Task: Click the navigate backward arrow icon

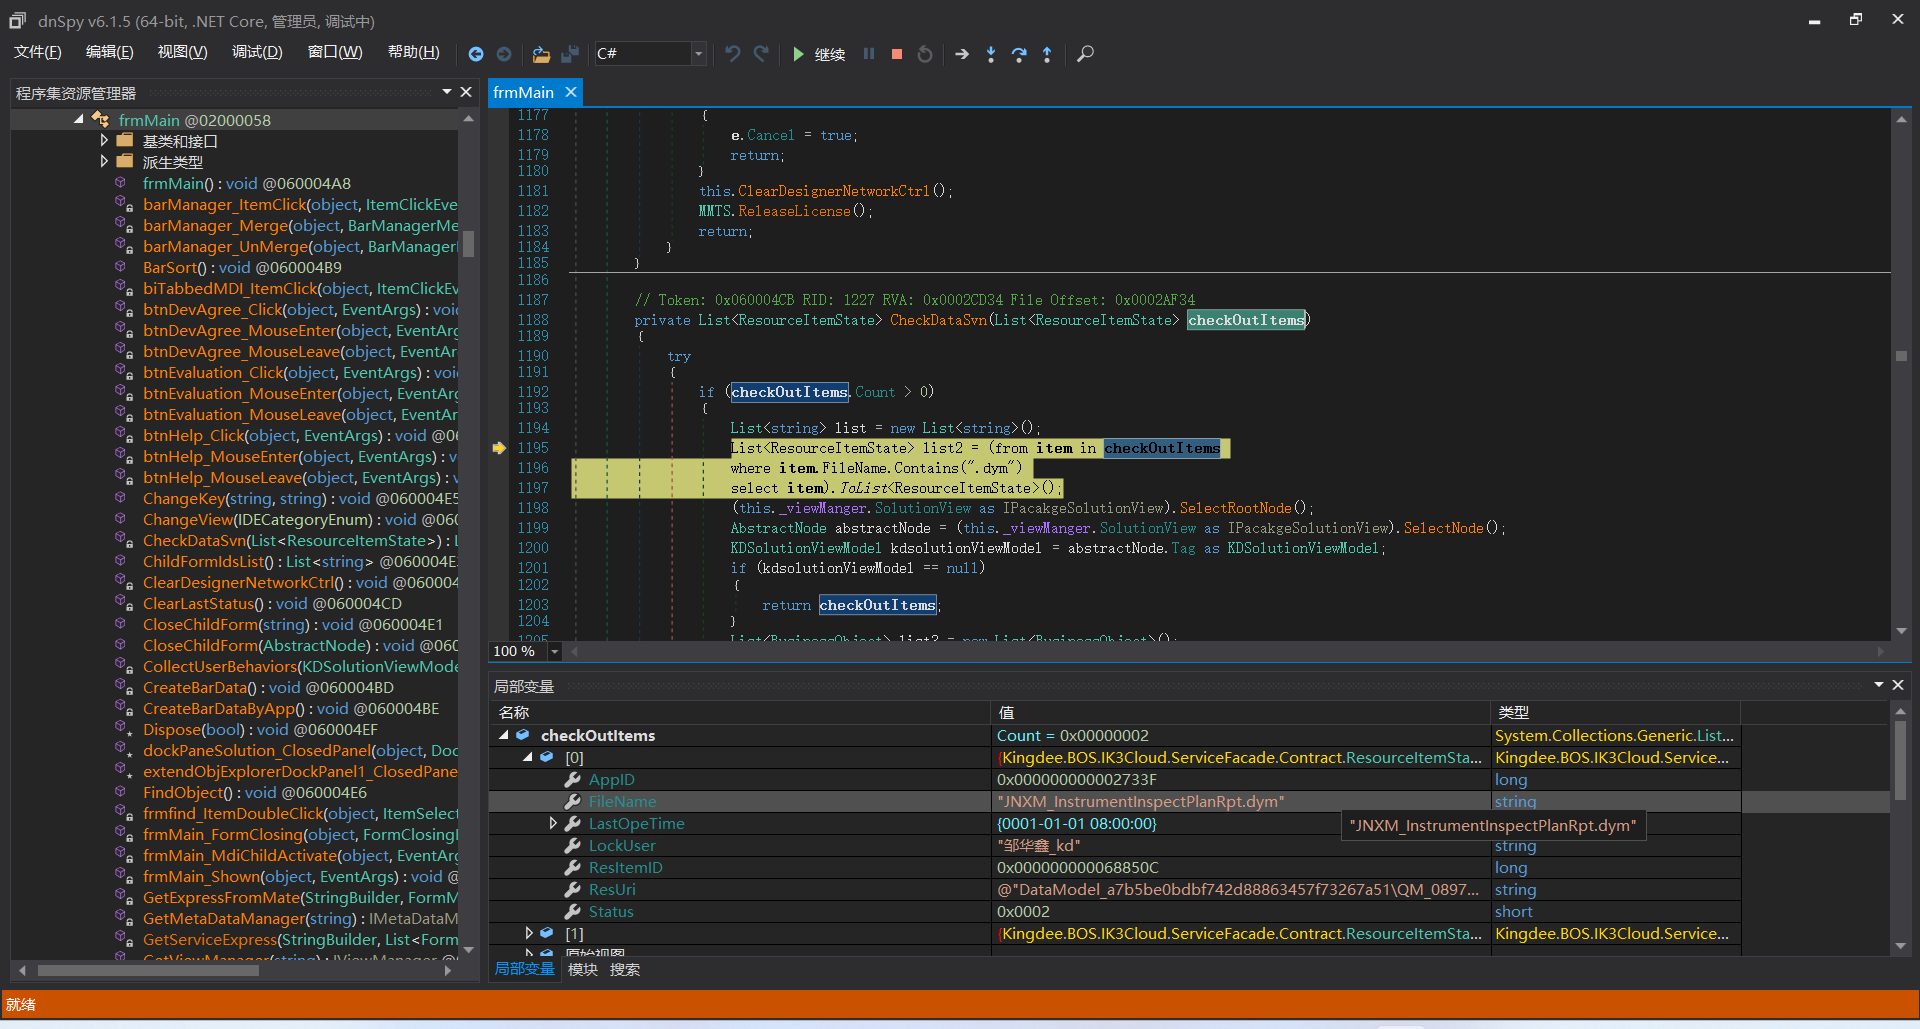Action: click(x=476, y=54)
